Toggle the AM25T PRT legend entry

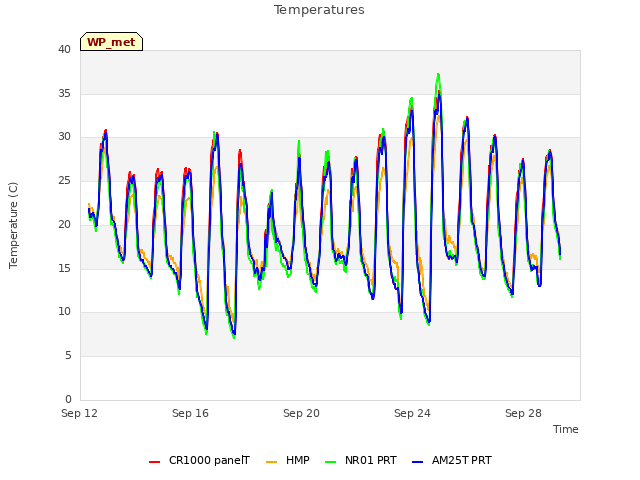click(x=452, y=461)
